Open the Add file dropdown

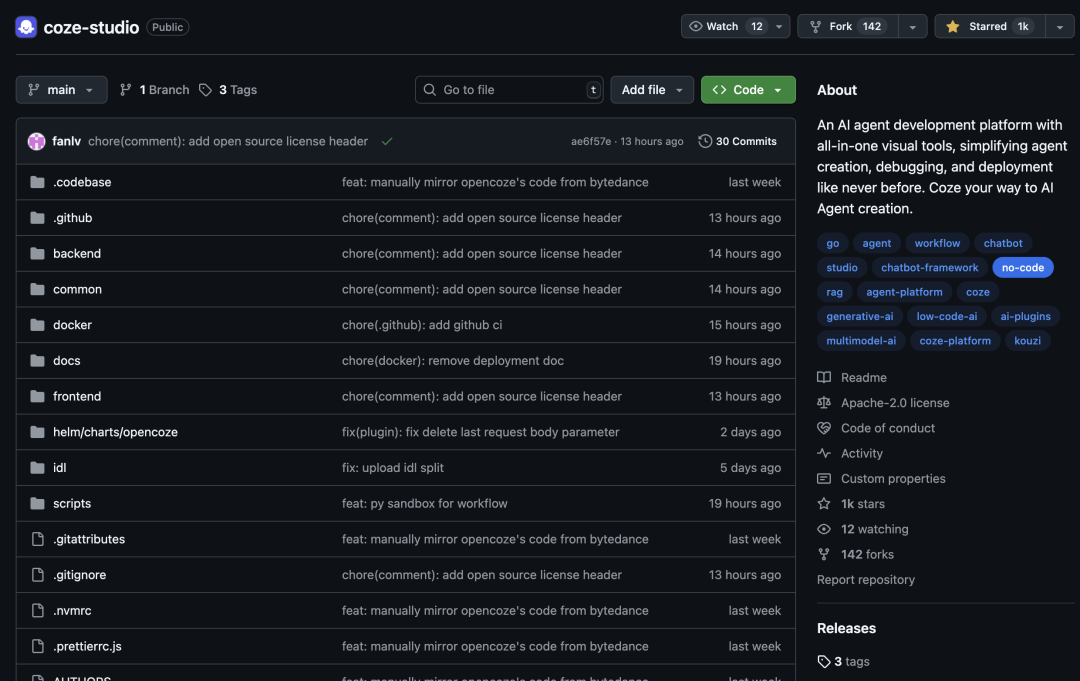652,90
